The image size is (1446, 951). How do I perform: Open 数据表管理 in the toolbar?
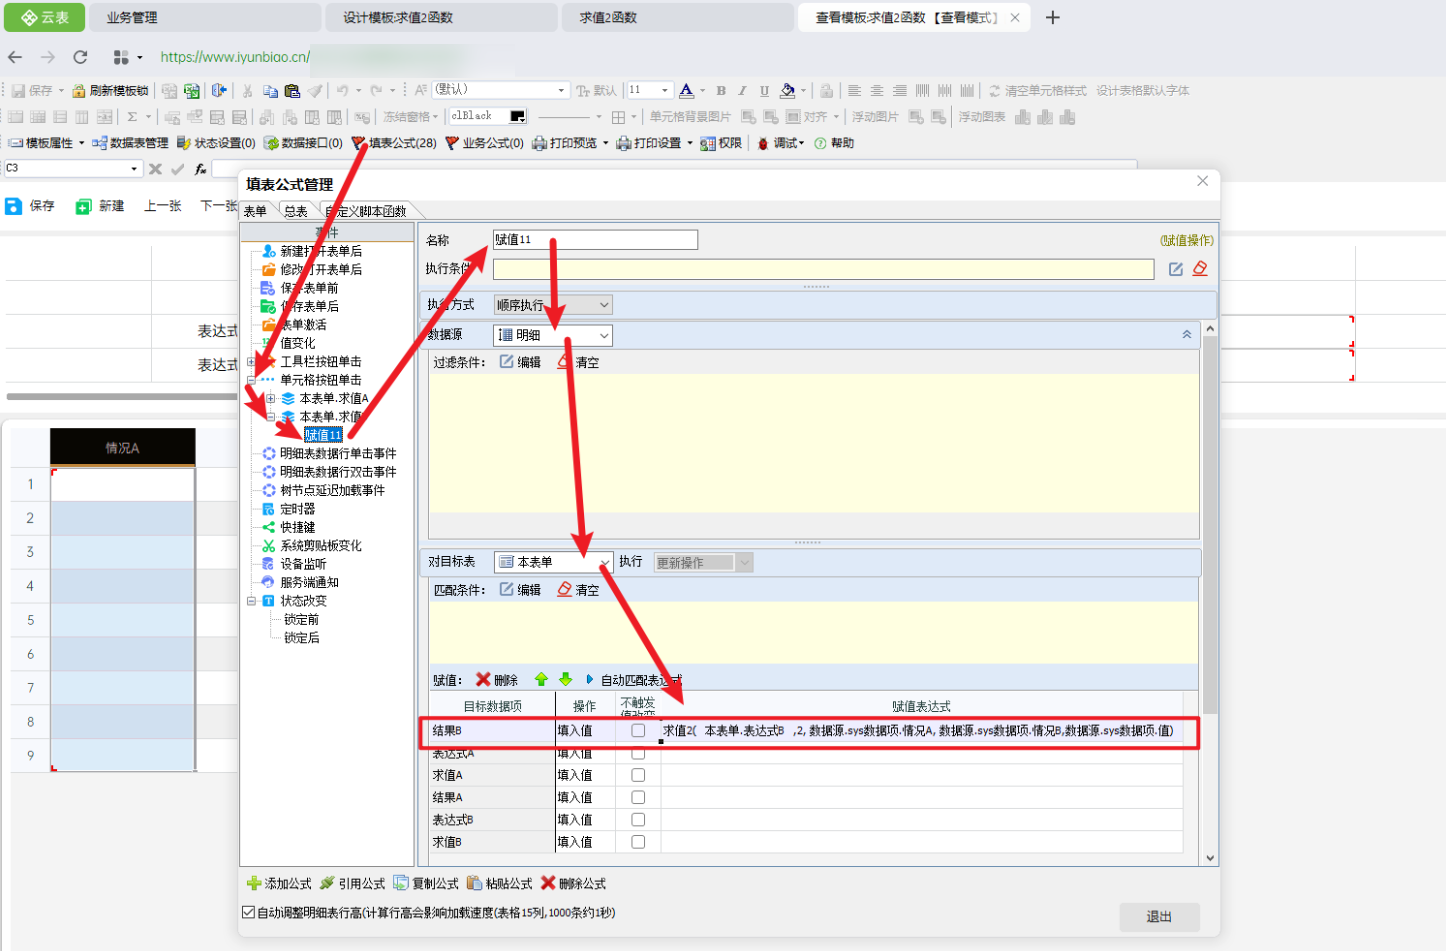click(x=130, y=143)
